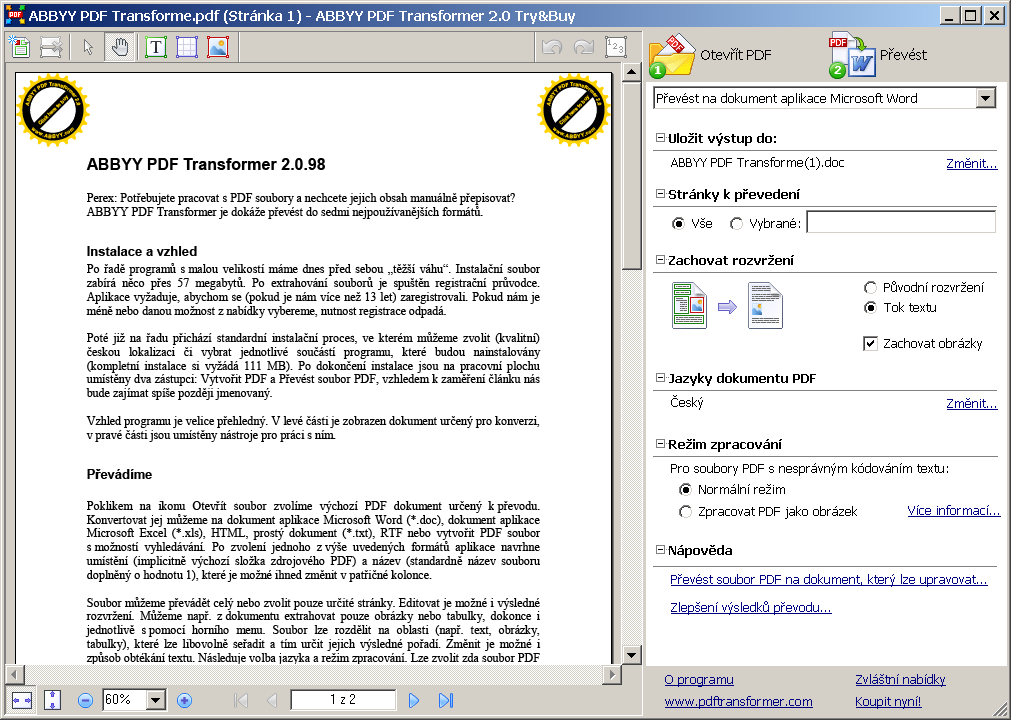Click the vertical scrollbar down arrow
The width and height of the screenshot is (1011, 720).
[631, 656]
